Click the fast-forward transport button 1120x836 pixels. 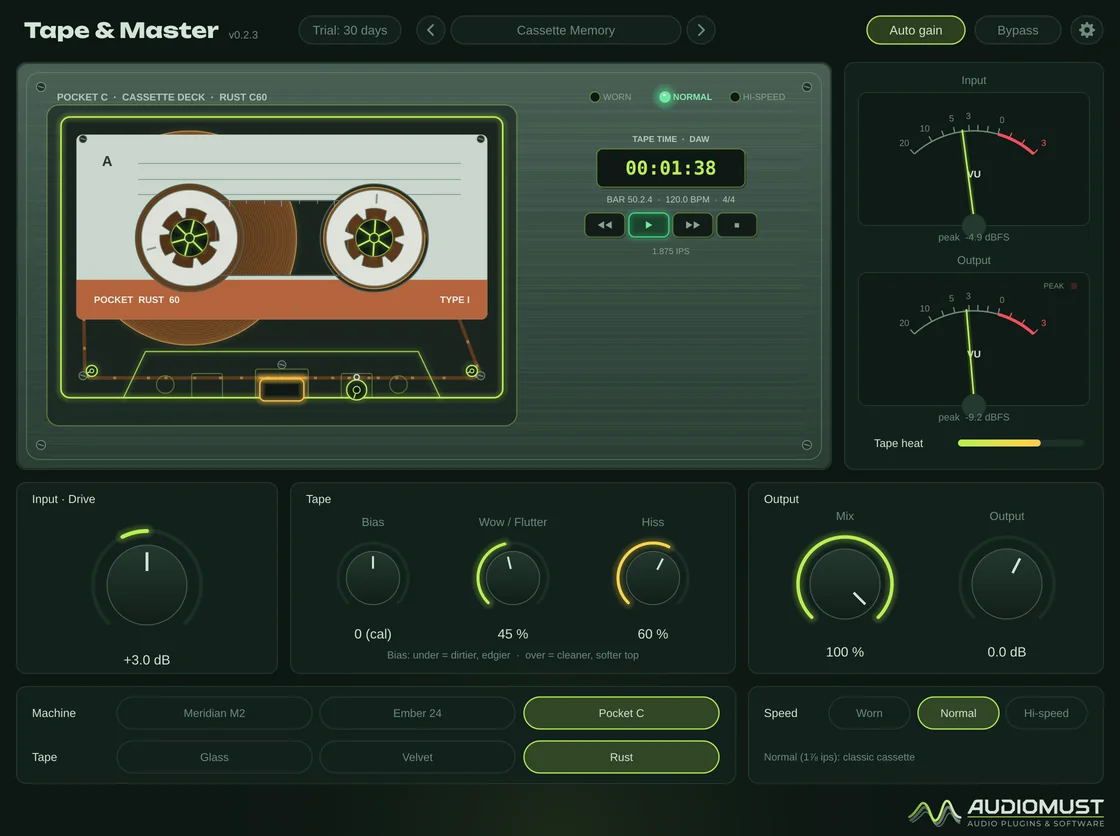pos(692,225)
